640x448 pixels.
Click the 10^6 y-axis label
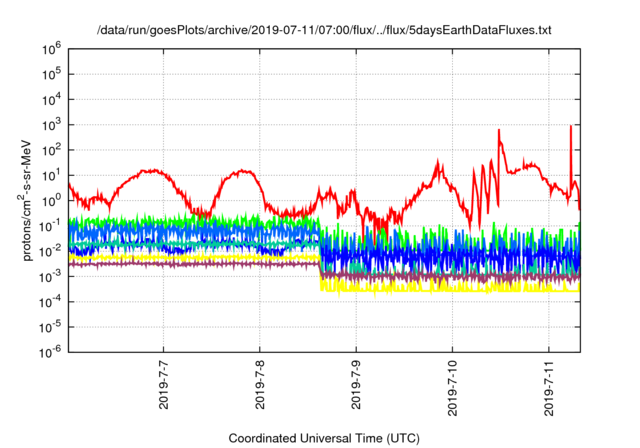(x=51, y=50)
